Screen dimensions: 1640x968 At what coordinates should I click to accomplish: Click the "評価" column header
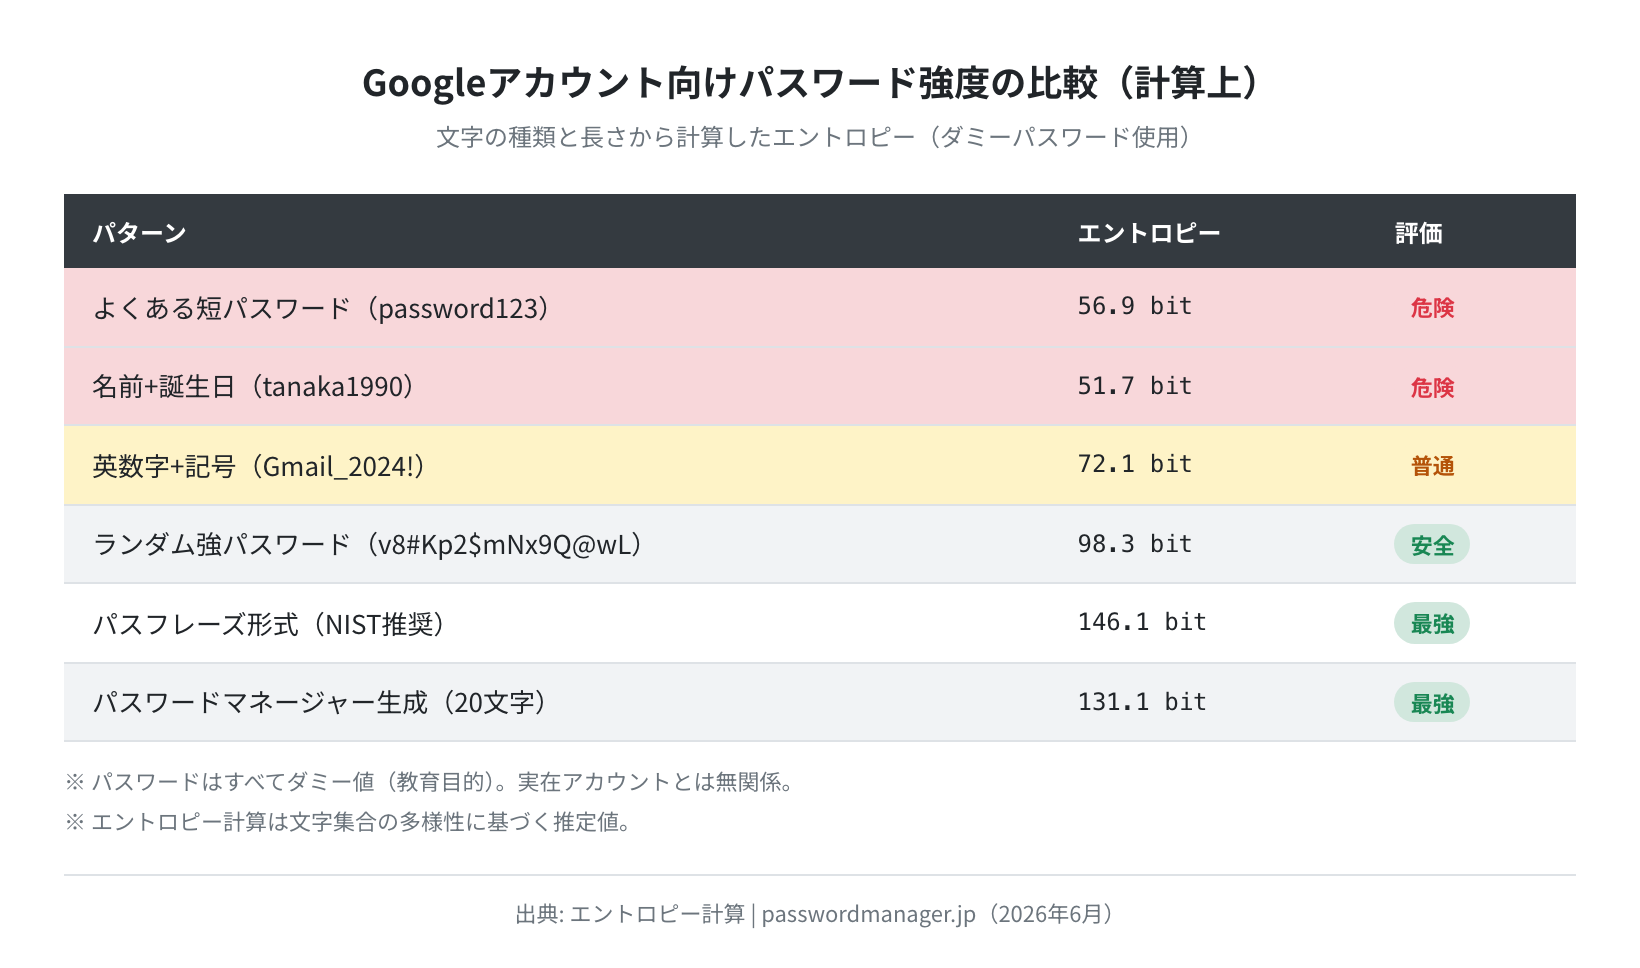pyautogui.click(x=1419, y=233)
